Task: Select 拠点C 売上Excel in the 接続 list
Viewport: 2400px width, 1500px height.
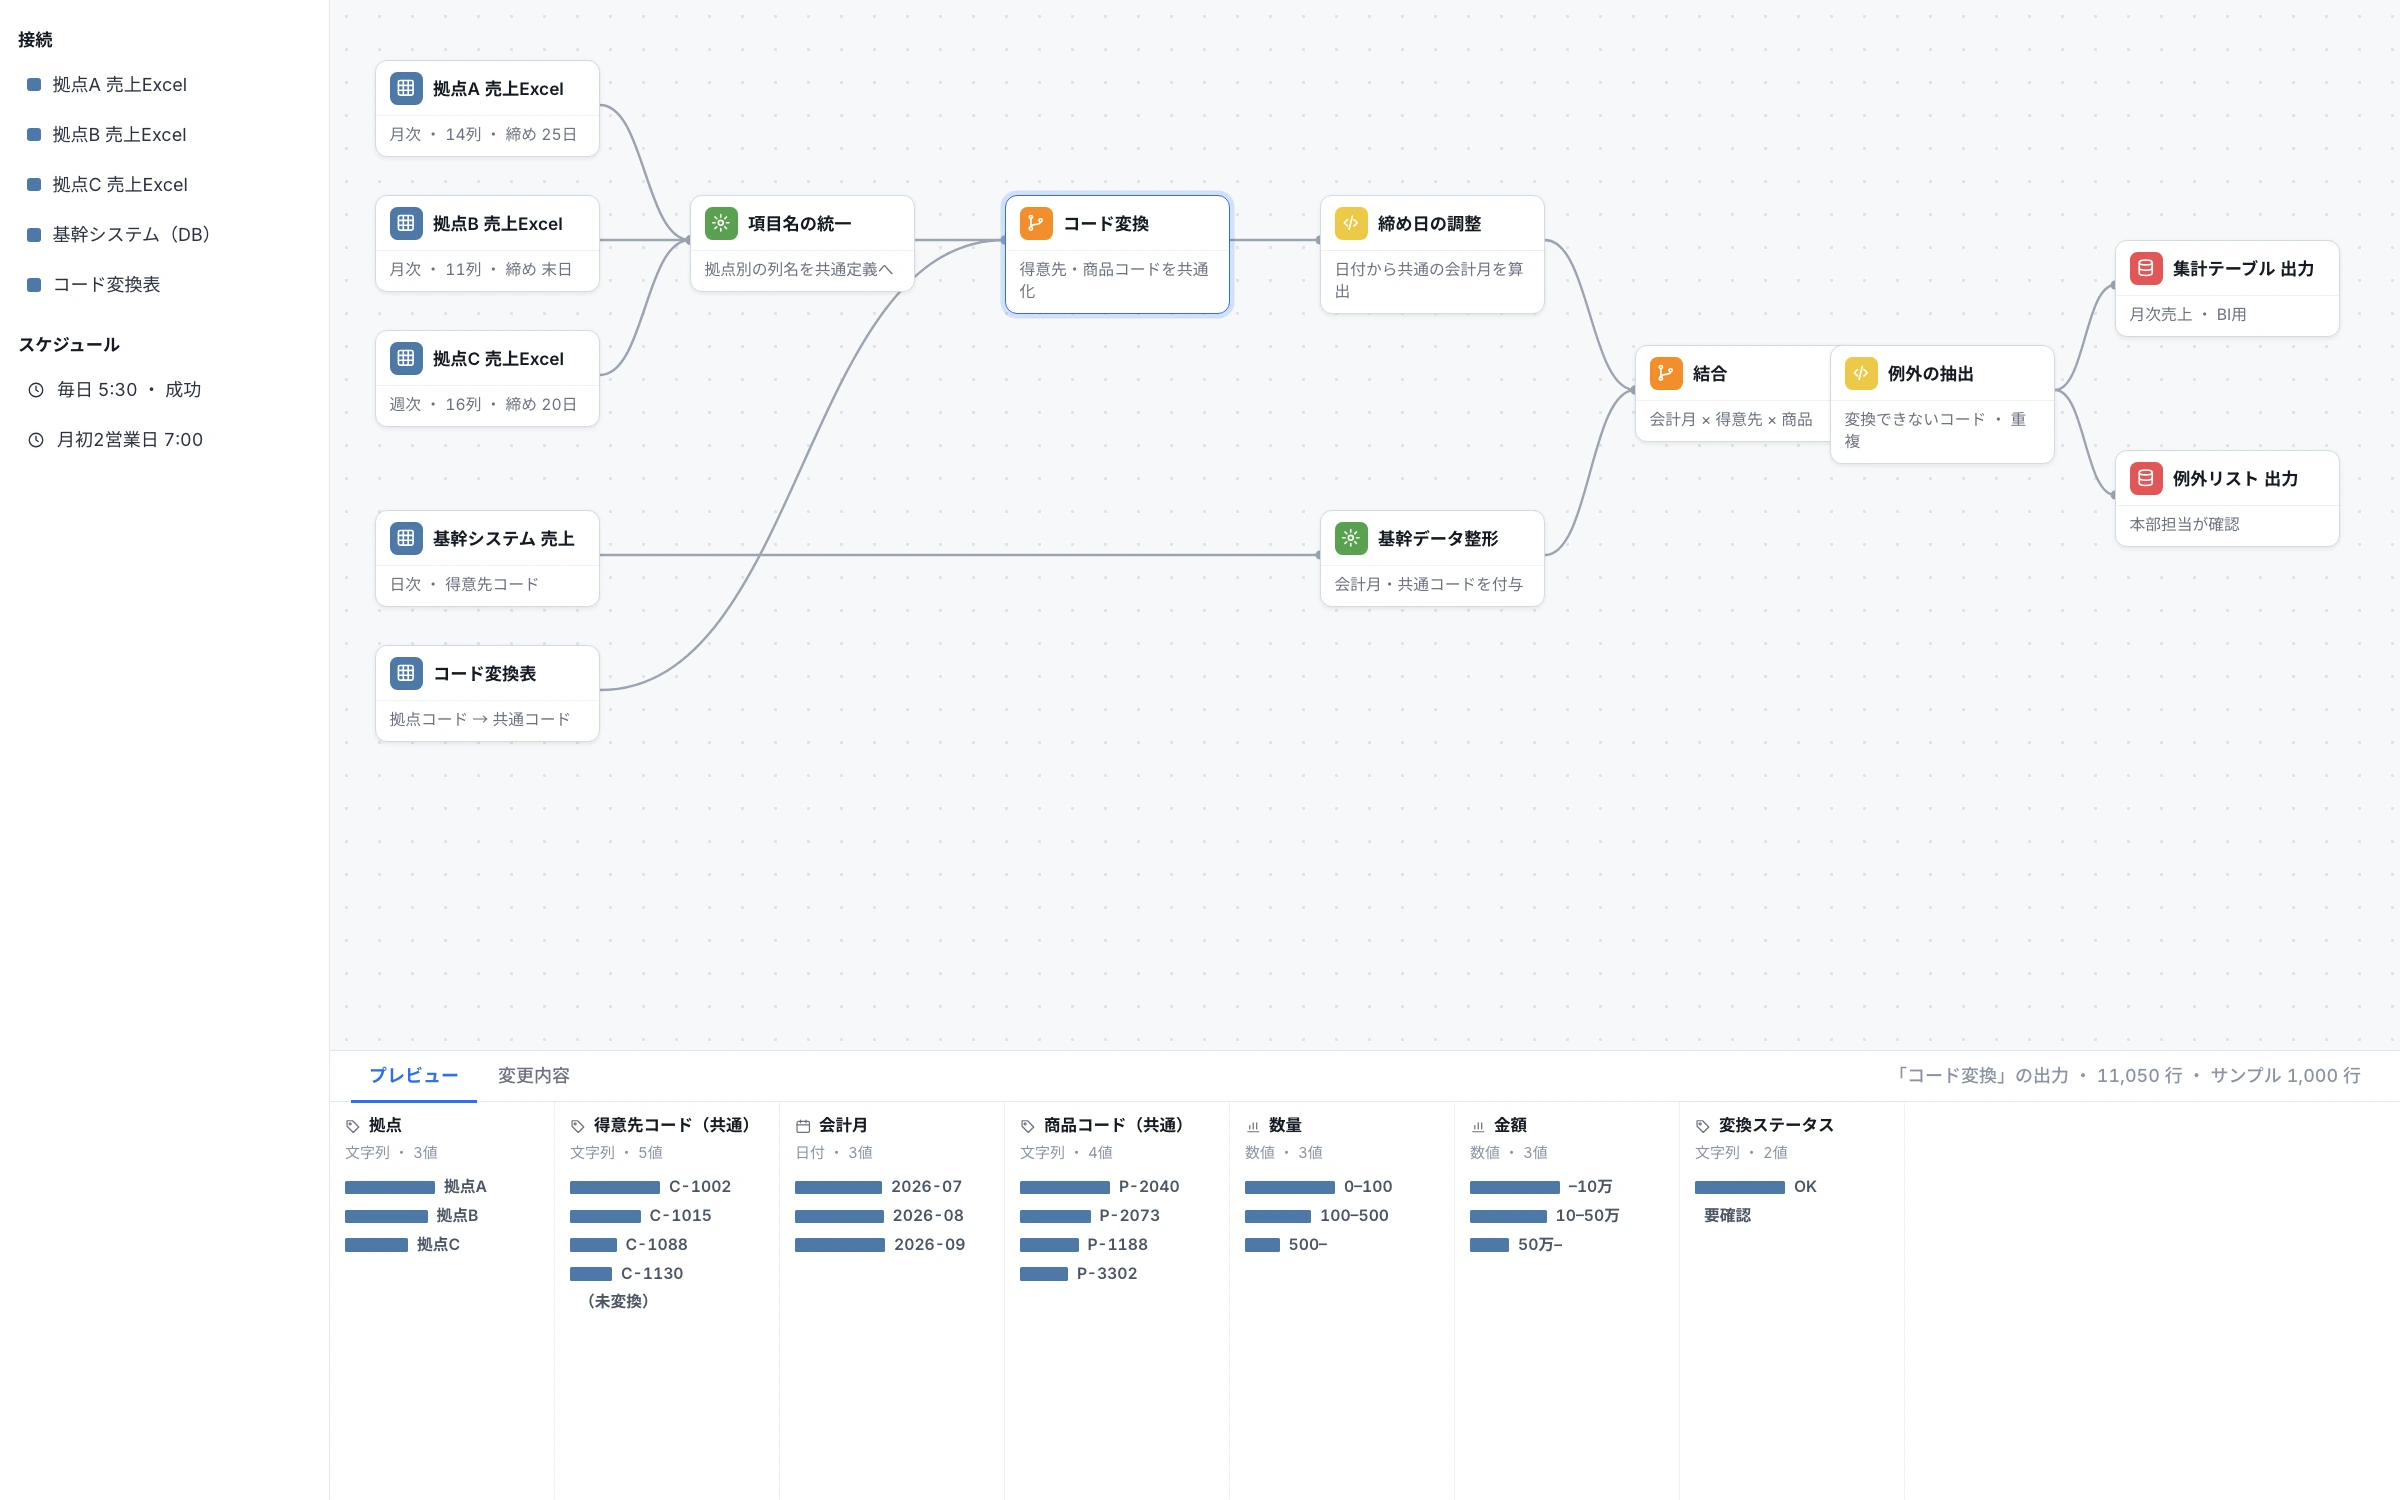Action: point(165,185)
